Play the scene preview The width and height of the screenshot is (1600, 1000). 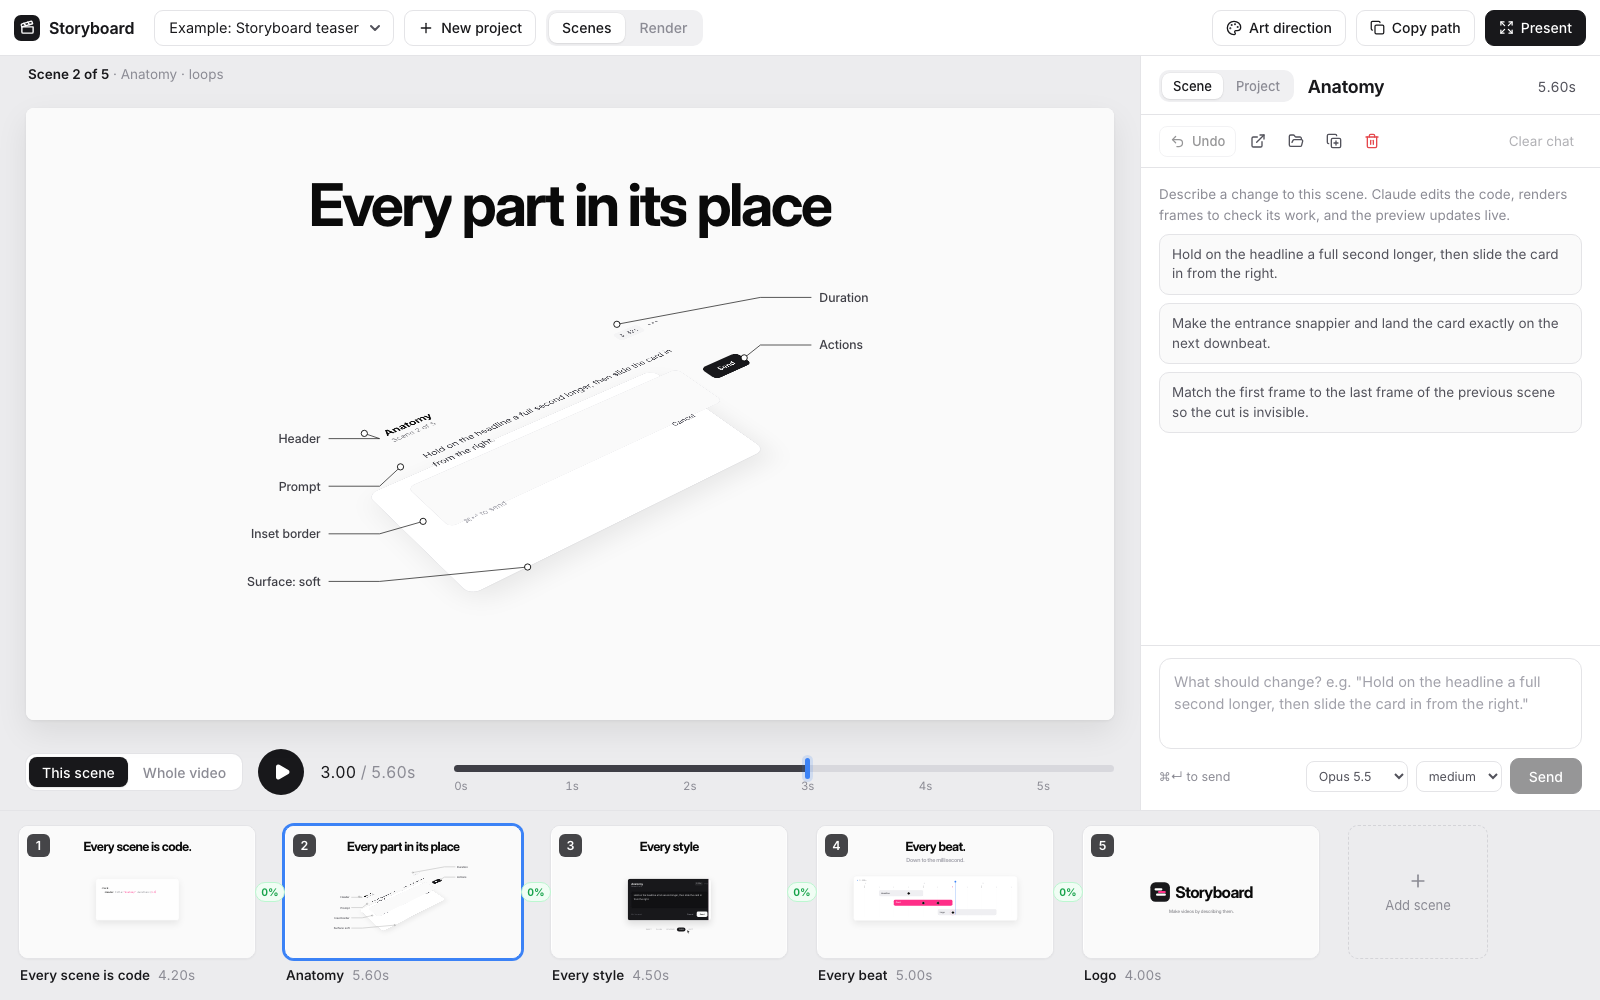click(281, 772)
